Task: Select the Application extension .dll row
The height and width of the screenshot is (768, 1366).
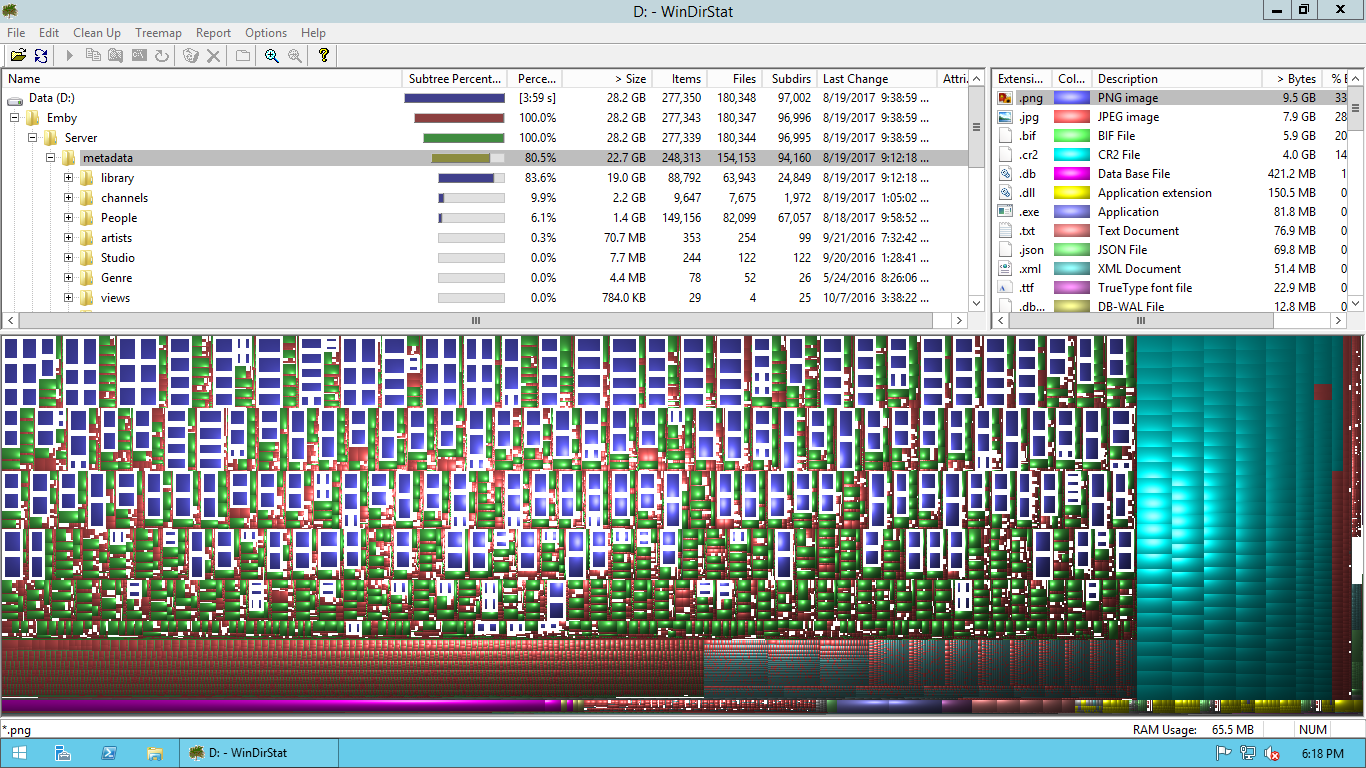Action: 1171,193
